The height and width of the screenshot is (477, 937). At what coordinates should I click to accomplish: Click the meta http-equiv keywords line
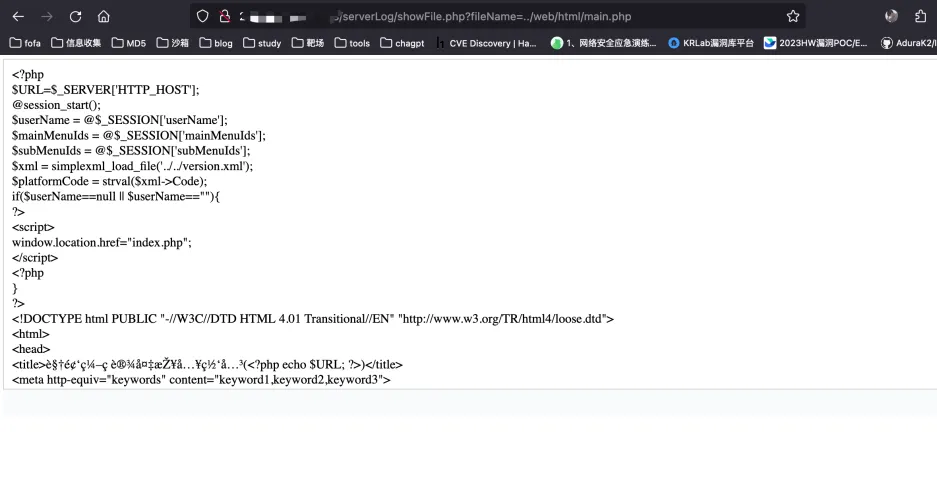[201, 380]
